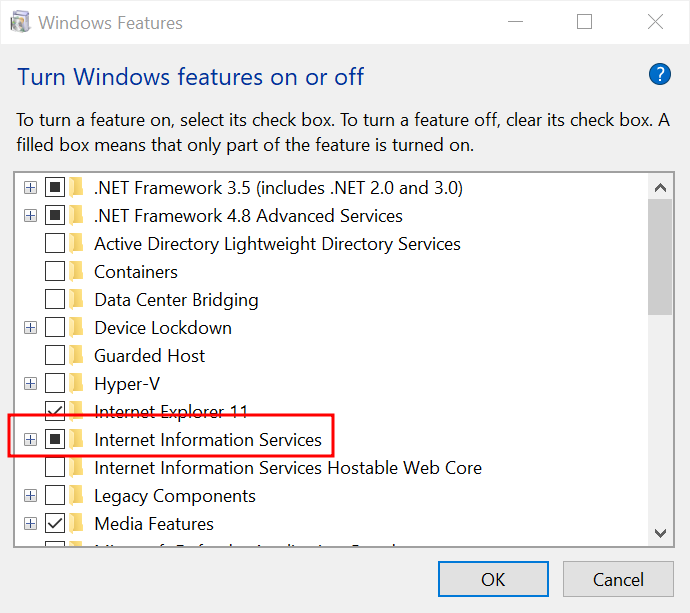This screenshot has height=613, width=690.
Task: Enable the Guarded Host checkbox
Action: 55,356
